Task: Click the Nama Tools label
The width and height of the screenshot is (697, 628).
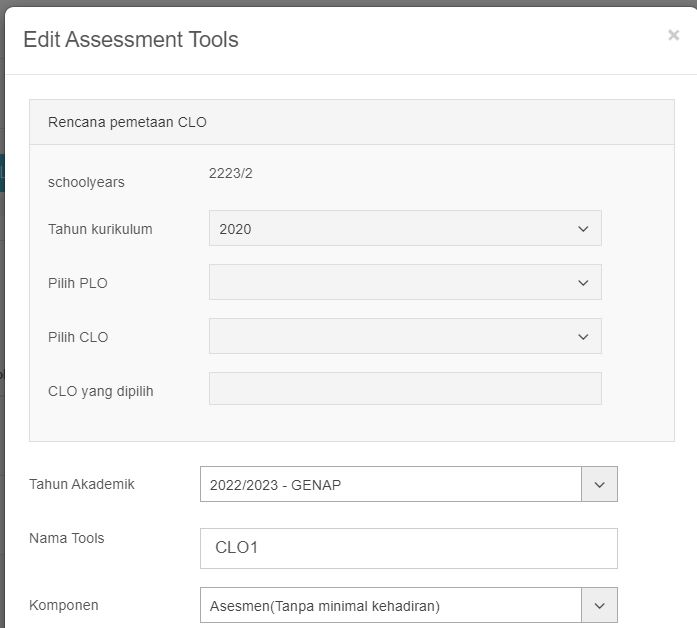Action: [x=67, y=538]
